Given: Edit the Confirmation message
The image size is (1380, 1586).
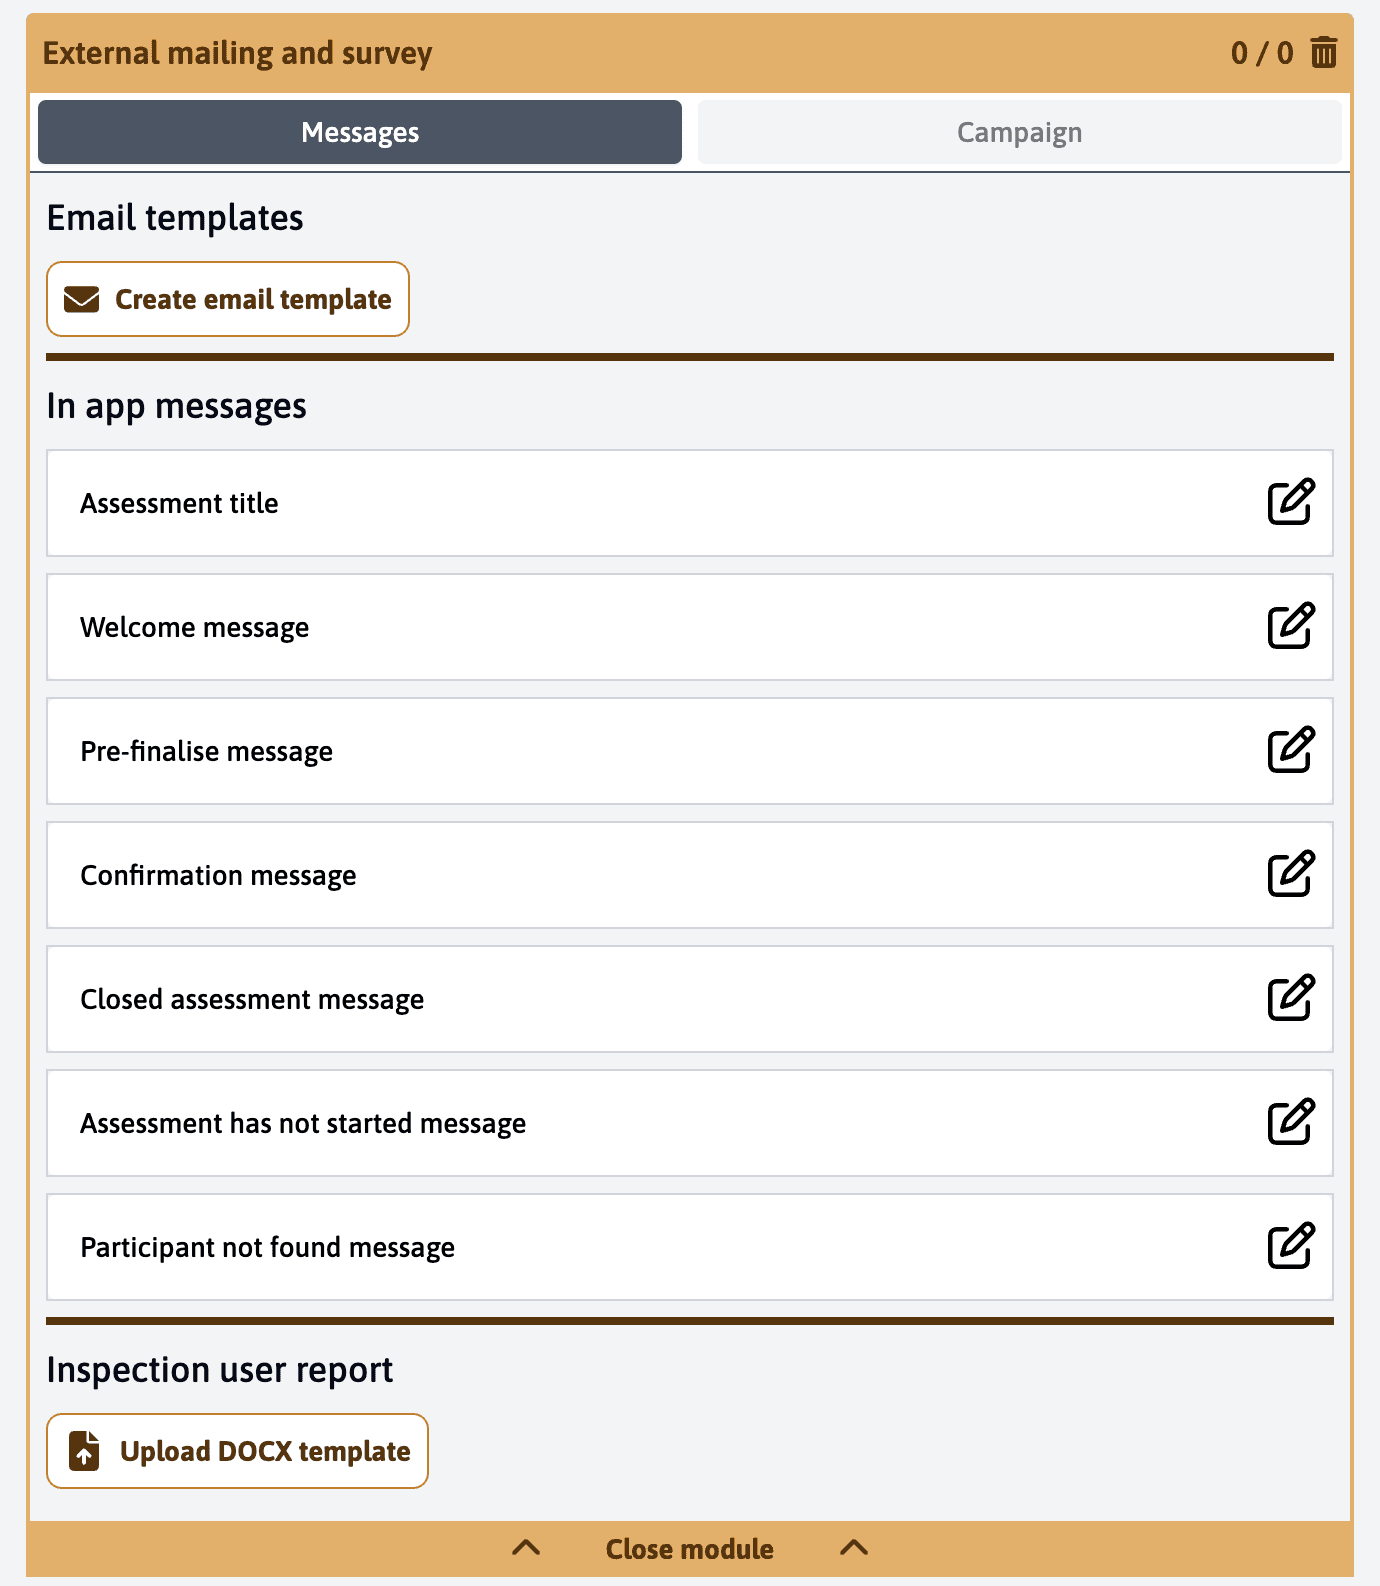Looking at the screenshot, I should click(x=1290, y=874).
